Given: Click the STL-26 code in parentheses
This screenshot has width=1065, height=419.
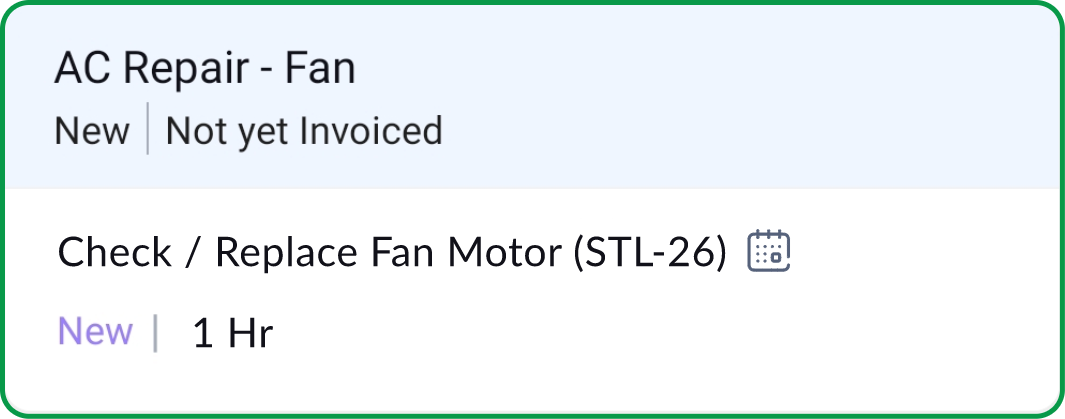Looking at the screenshot, I should pyautogui.click(x=651, y=252).
